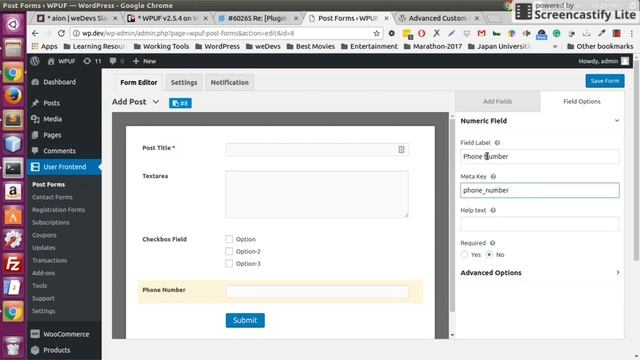
Task: Open the Transactions submenu link
Action: (49, 260)
